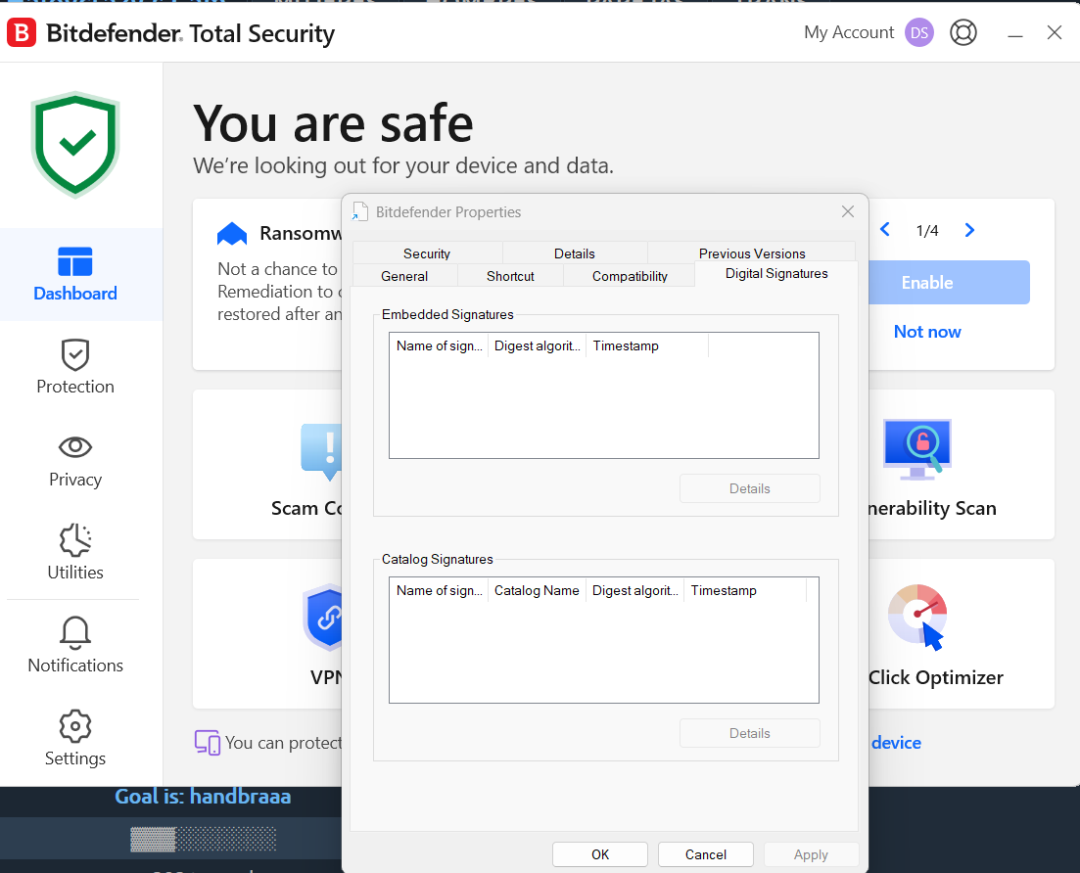Click the Bitdefender red B logo
Image resolution: width=1080 pixels, height=873 pixels.
[x=21, y=32]
